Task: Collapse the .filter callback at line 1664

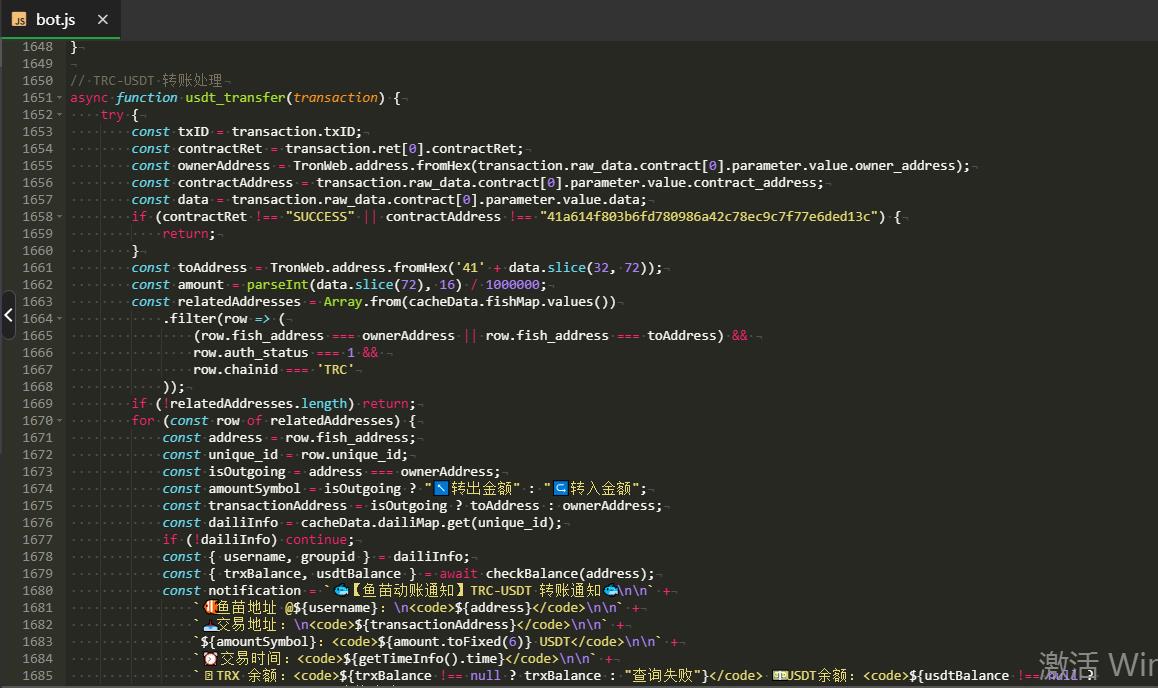Action: tap(60, 319)
